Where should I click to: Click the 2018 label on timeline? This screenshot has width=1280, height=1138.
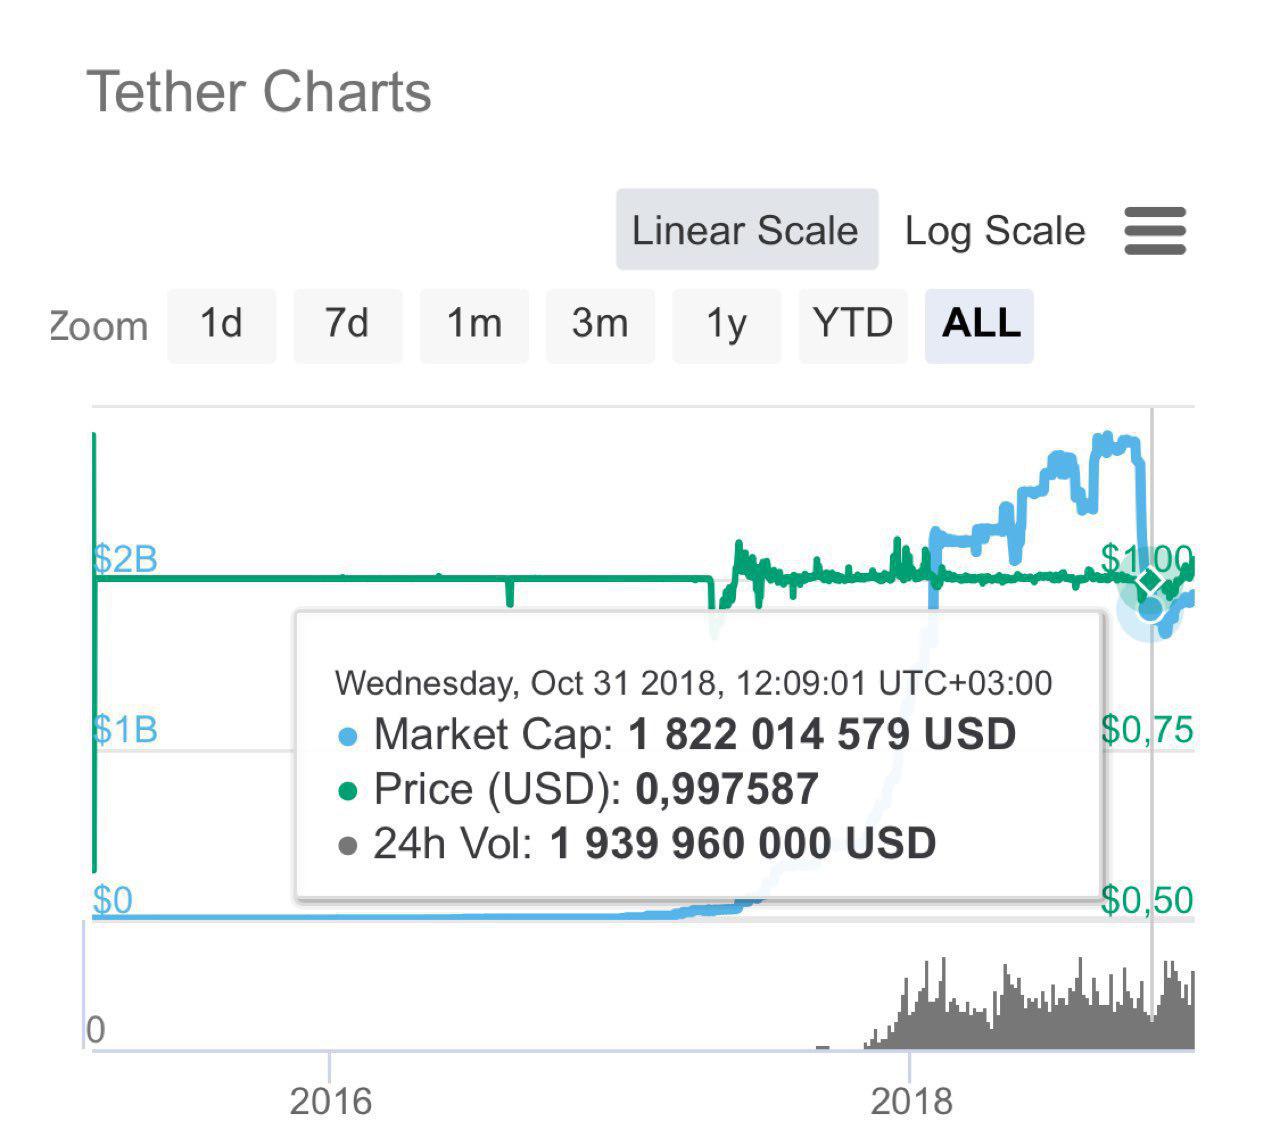click(911, 1101)
